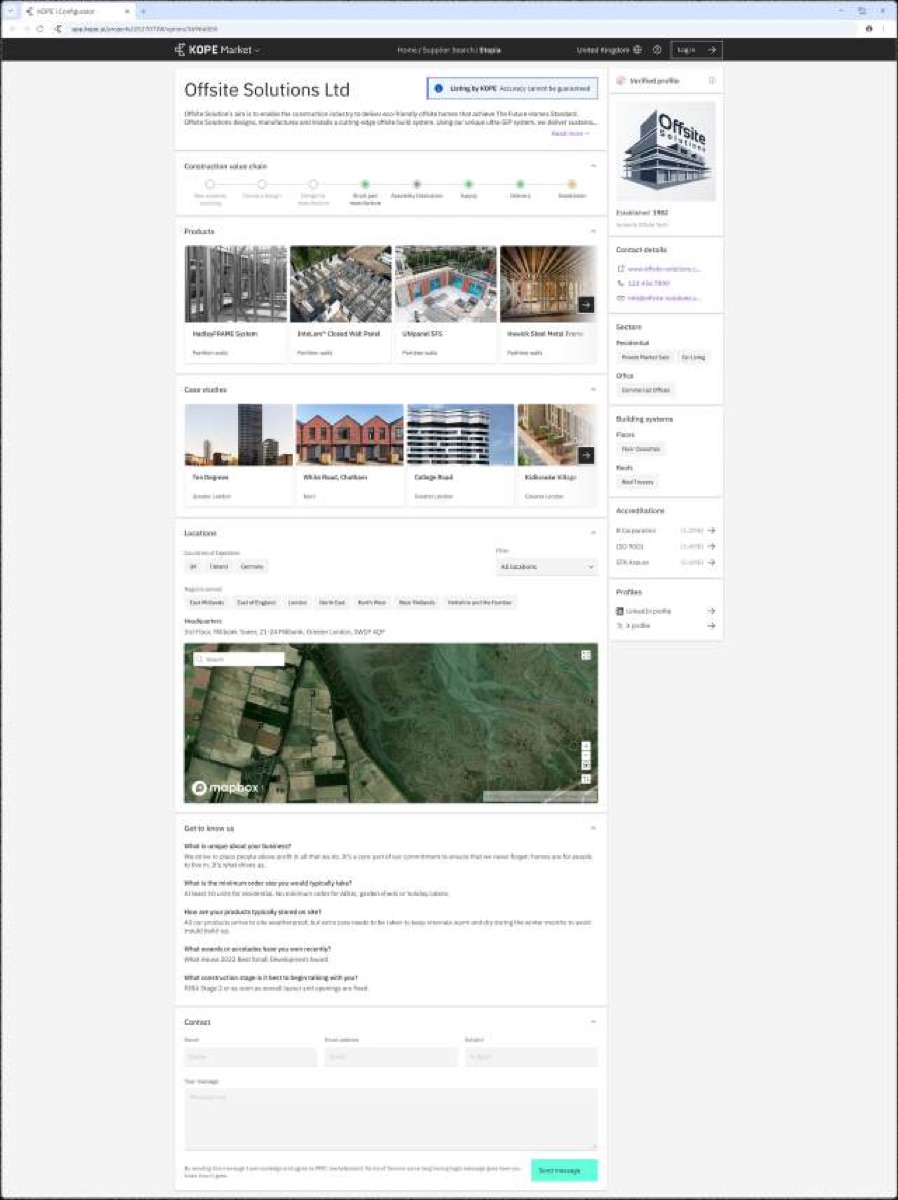Select the London region chip
This screenshot has width=898, height=1200.
click(x=297, y=603)
